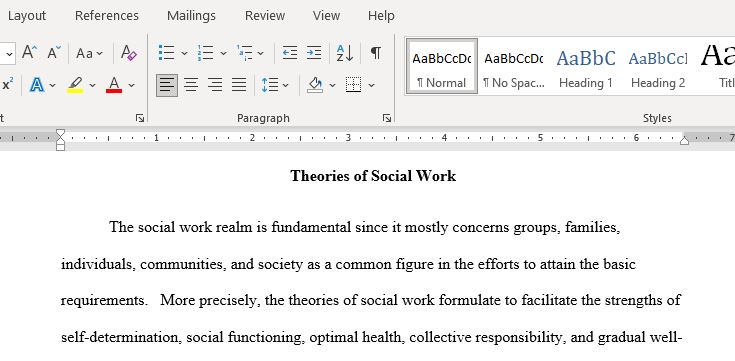Open multilevel list dropdown arrow
Image resolution: width=735 pixels, height=361 pixels.
(261, 53)
